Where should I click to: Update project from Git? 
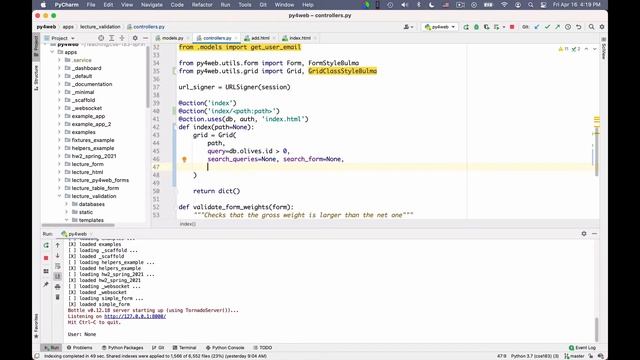pyautogui.click(x=537, y=27)
